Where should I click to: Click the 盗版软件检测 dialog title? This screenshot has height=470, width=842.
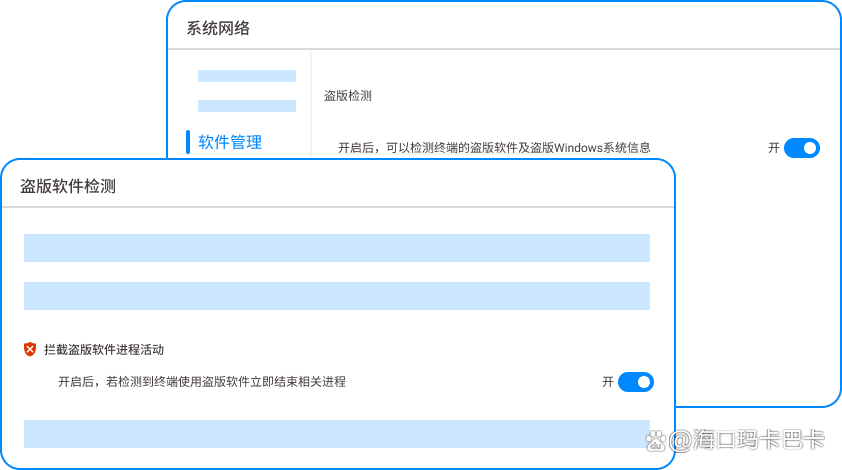[x=68, y=186]
